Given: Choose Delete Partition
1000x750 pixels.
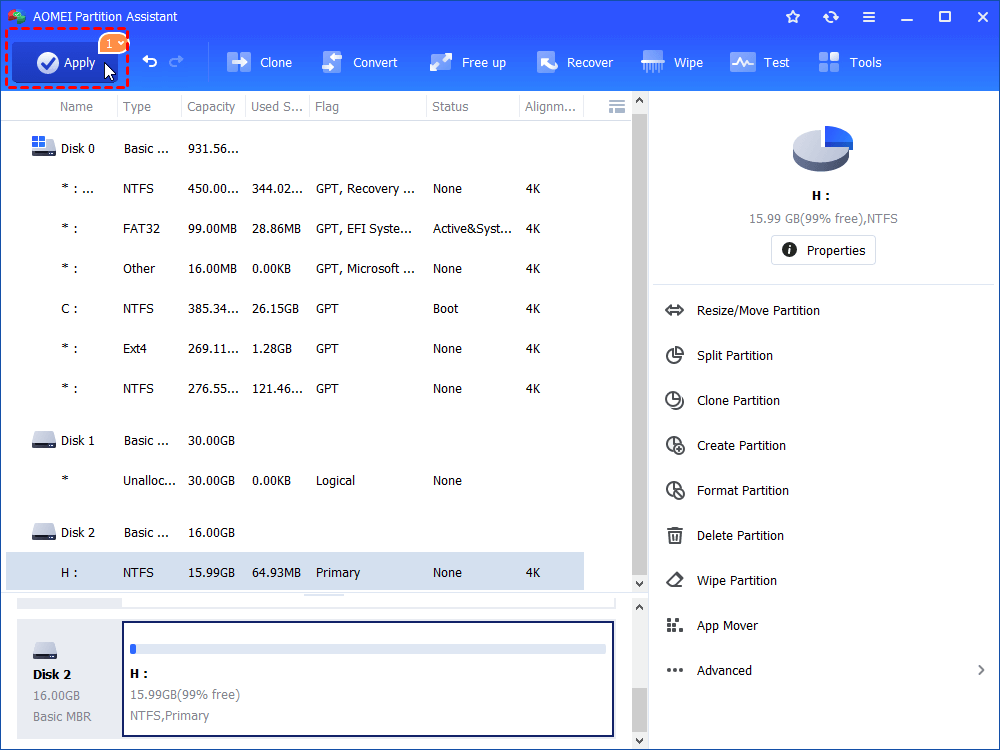Looking at the screenshot, I should 740,536.
